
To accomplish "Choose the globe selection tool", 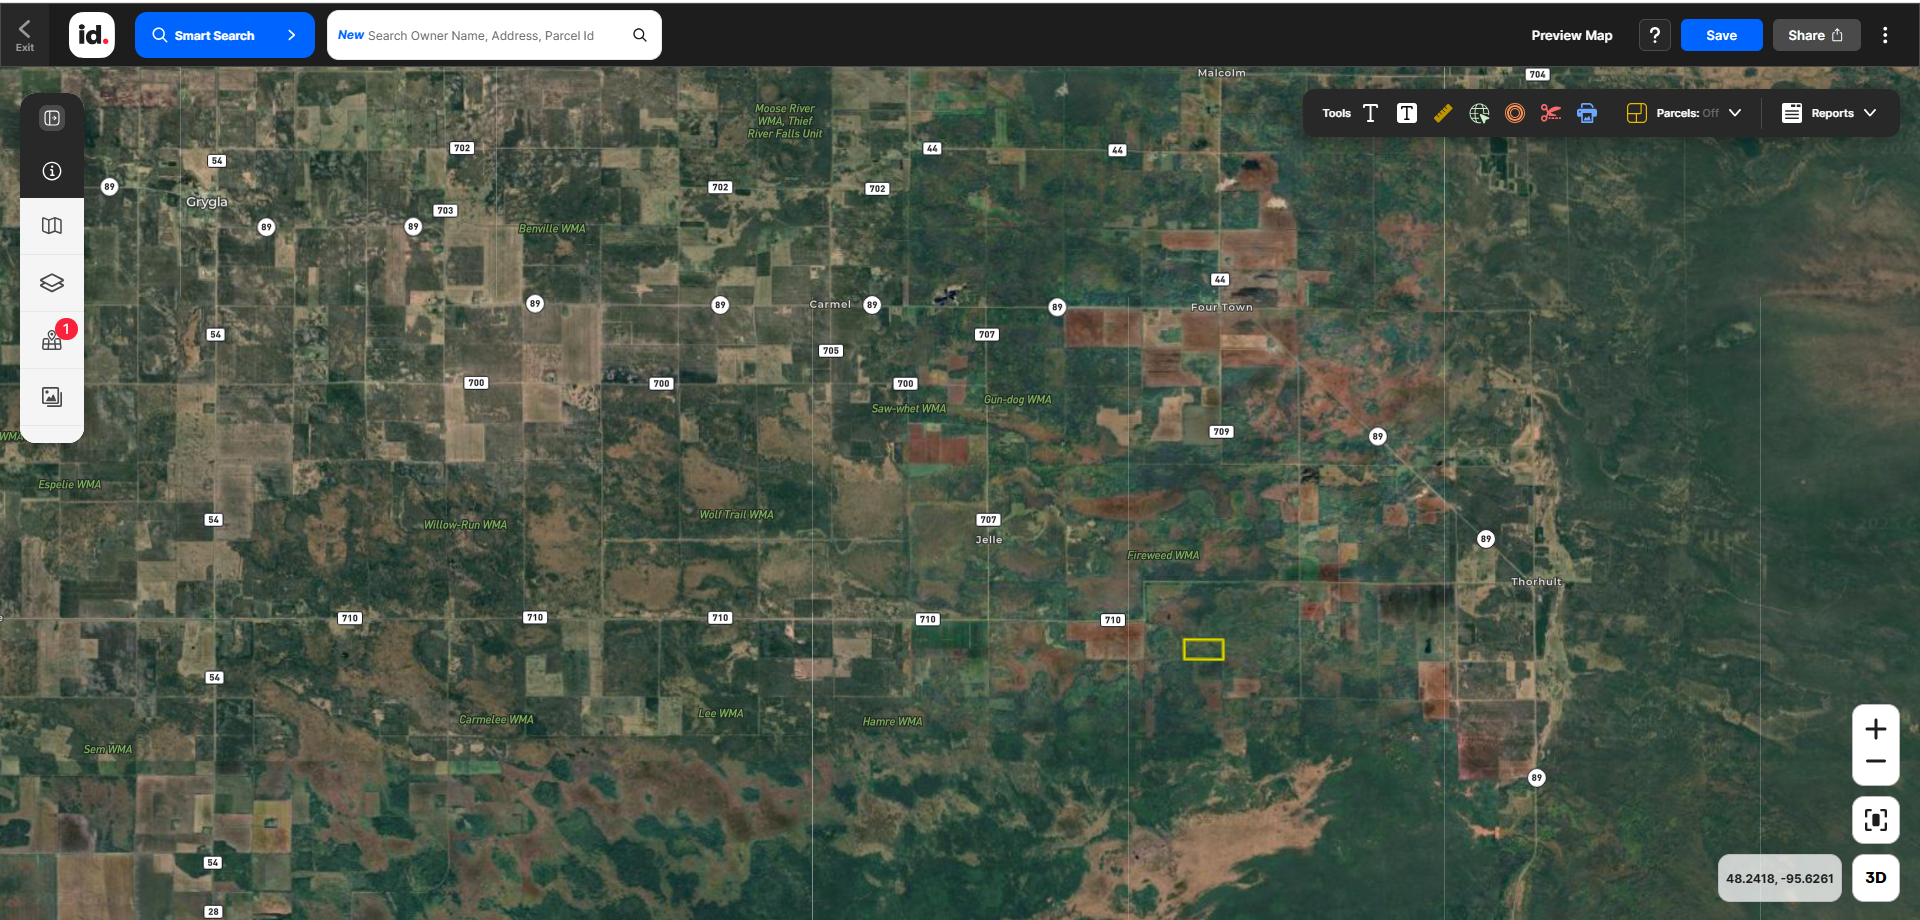I will tap(1479, 113).
